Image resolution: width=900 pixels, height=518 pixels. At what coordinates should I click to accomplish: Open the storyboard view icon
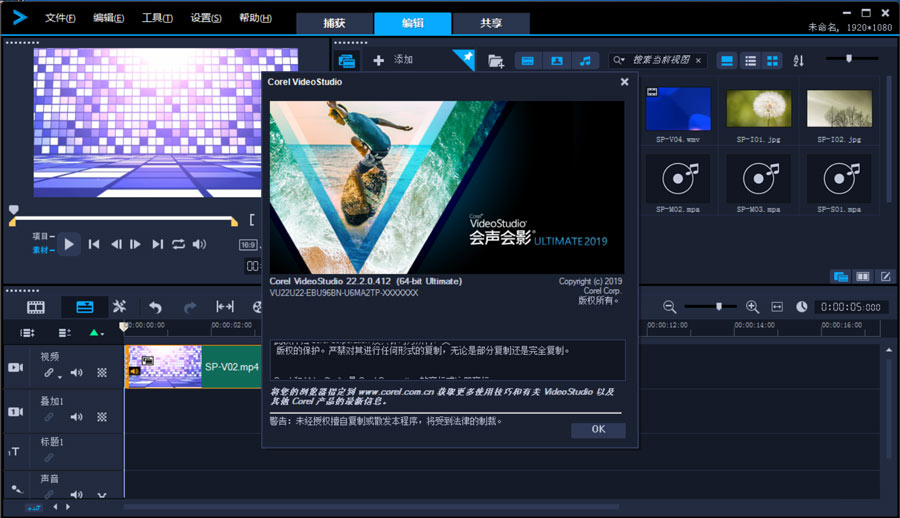36,307
